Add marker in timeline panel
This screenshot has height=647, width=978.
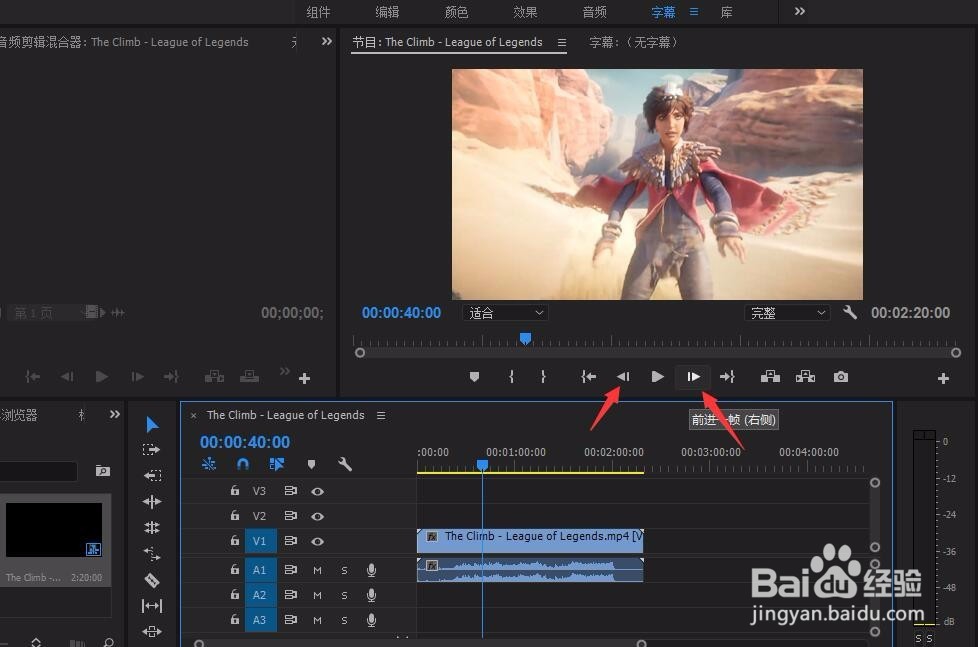311,464
